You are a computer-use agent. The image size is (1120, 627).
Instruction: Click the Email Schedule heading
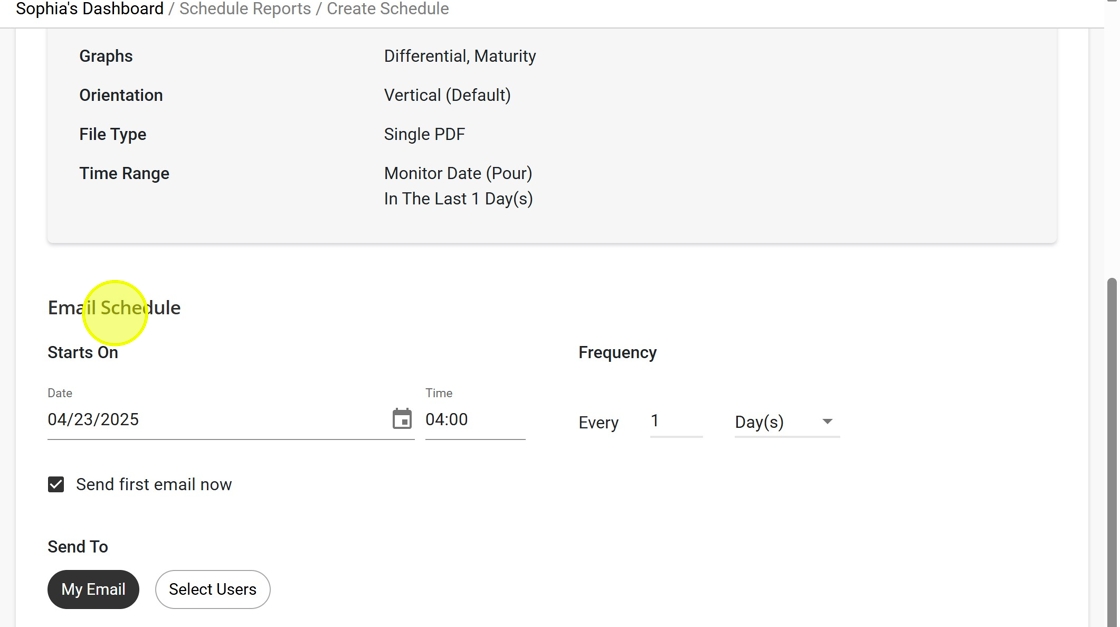click(x=114, y=307)
